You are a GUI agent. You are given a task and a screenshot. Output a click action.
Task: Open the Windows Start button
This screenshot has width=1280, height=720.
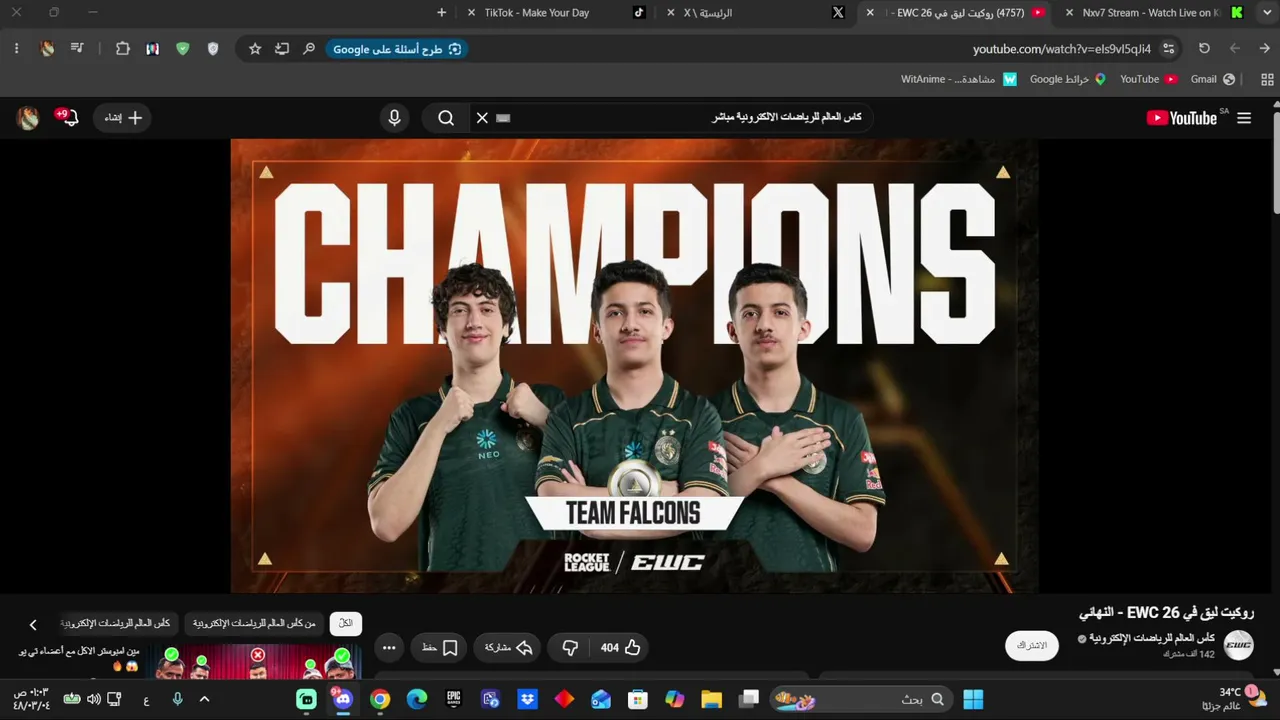pos(973,699)
